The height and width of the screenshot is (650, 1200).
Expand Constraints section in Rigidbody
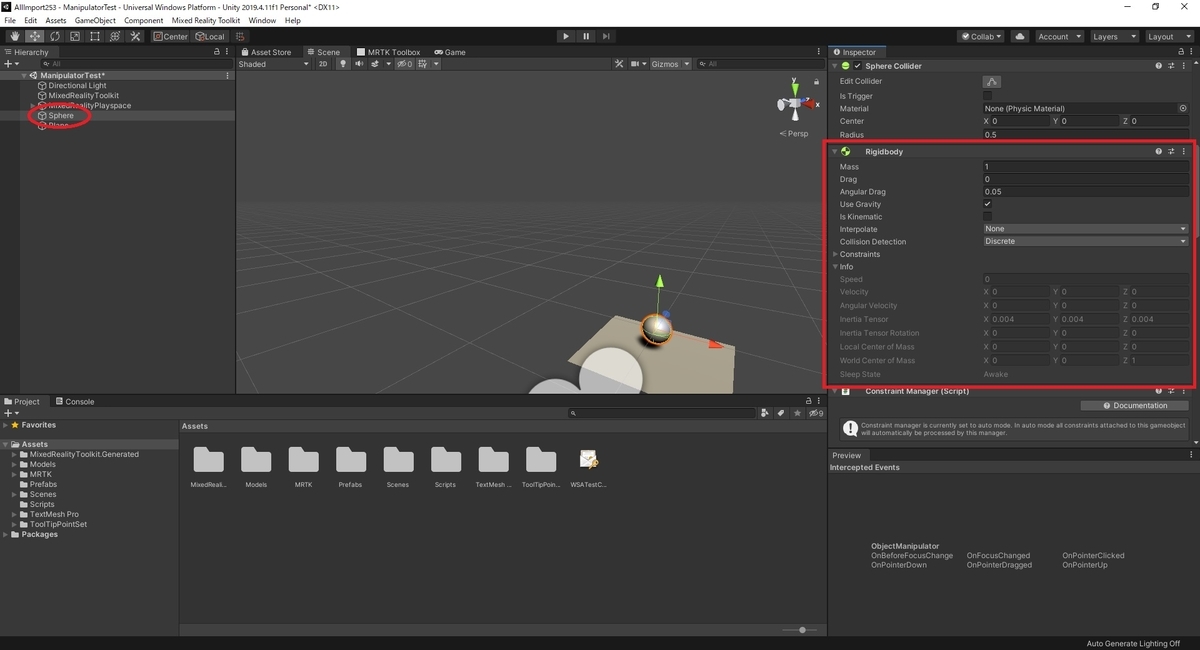tap(836, 254)
